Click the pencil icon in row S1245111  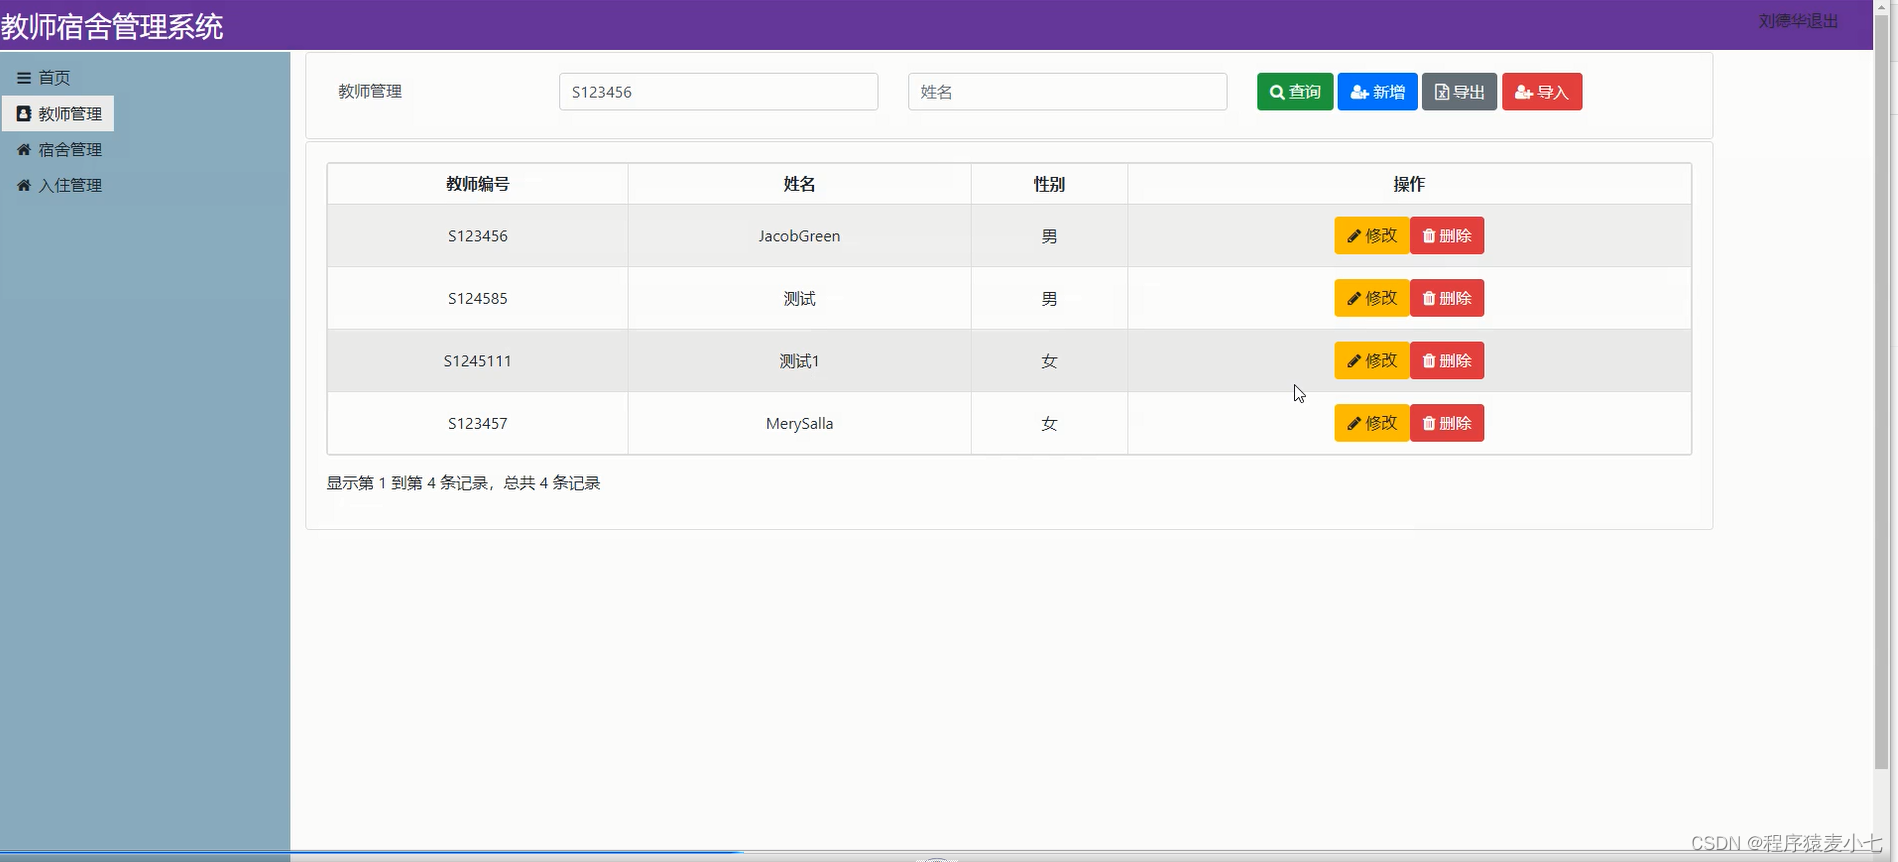[1354, 361]
